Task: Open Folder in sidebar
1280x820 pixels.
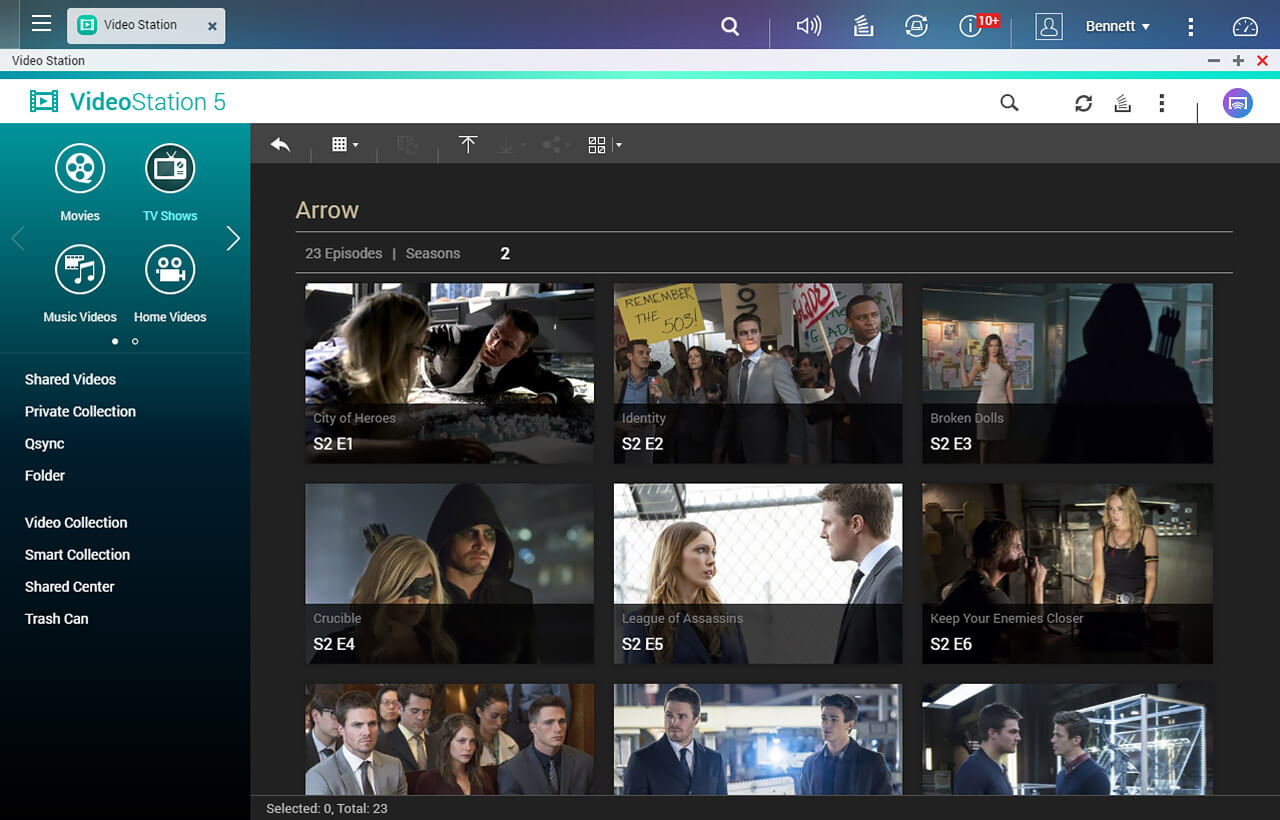Action: pyautogui.click(x=44, y=475)
